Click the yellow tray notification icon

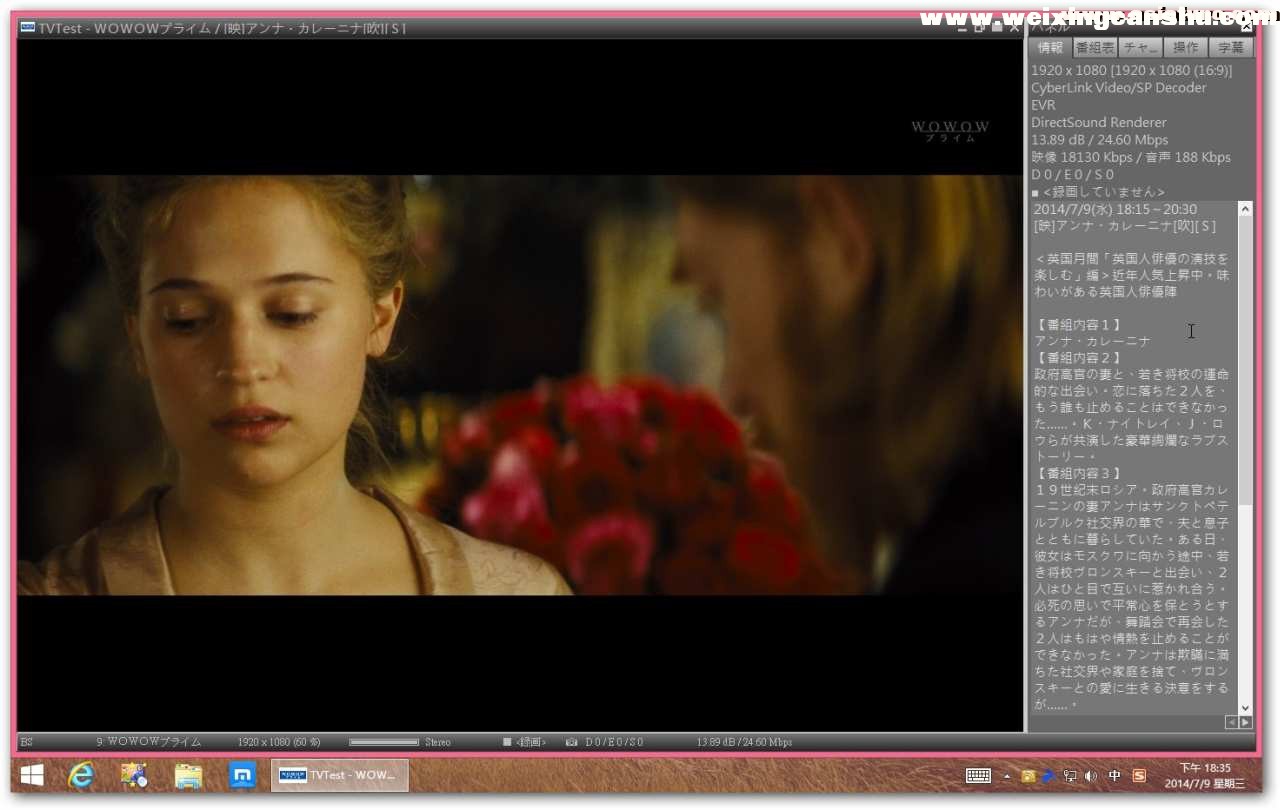(1028, 775)
